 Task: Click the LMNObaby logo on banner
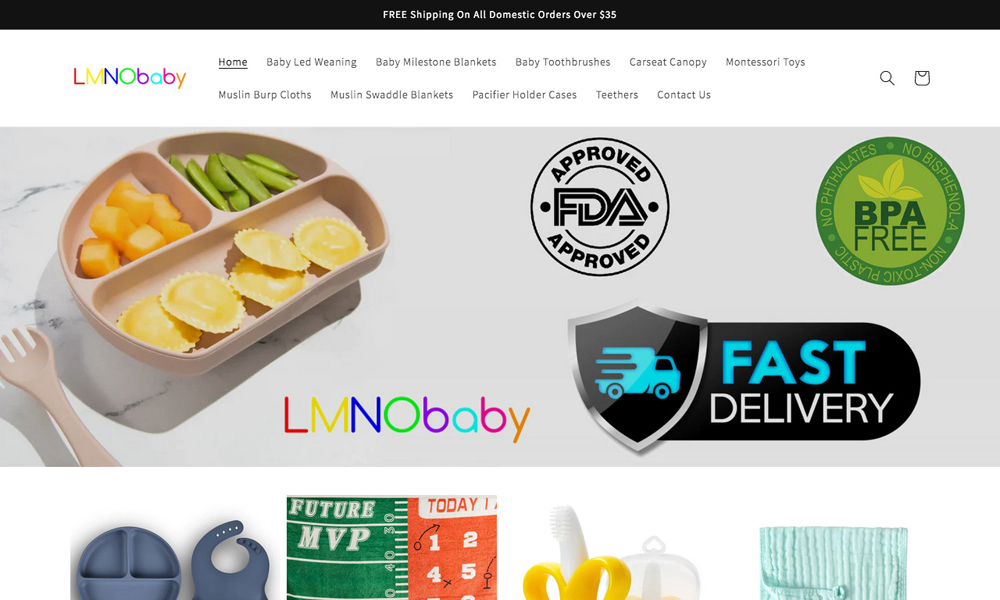click(x=407, y=418)
